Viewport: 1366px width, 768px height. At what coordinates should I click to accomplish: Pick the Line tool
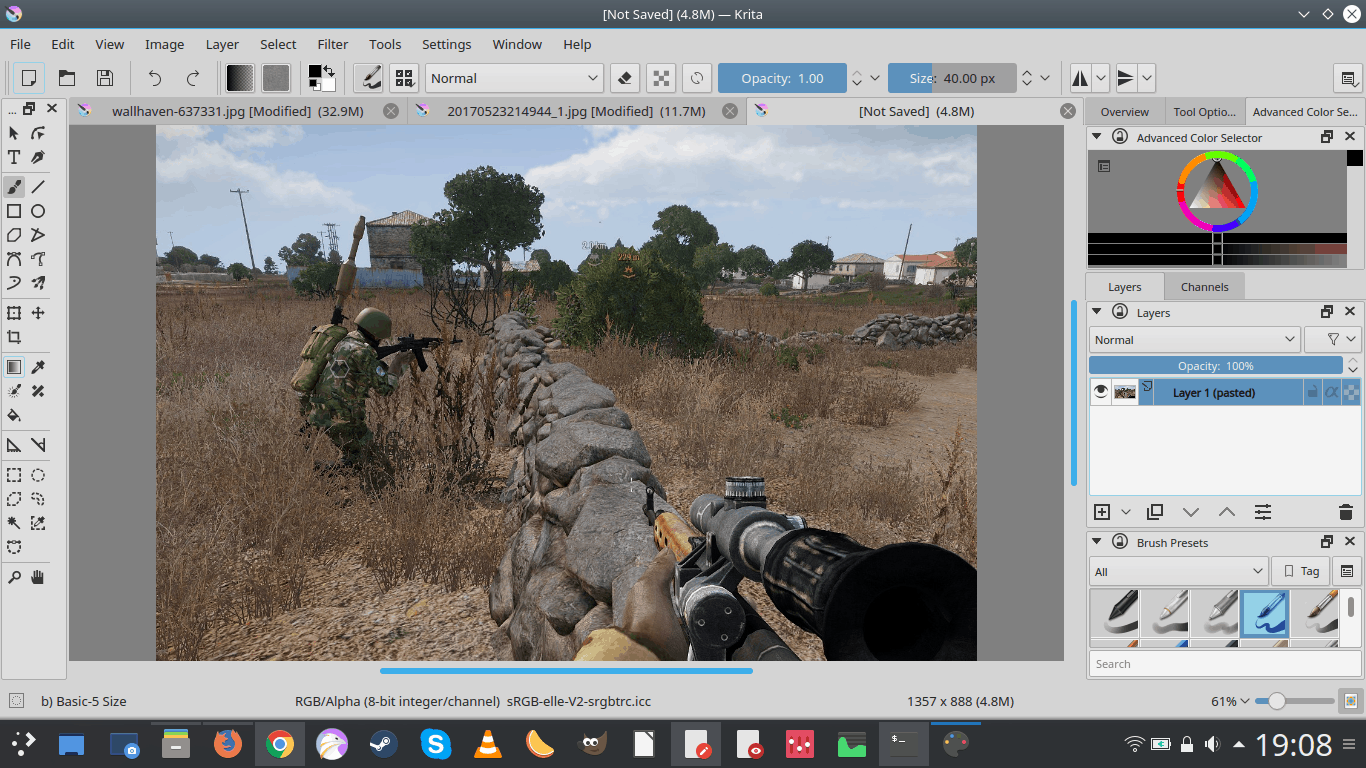click(38, 187)
